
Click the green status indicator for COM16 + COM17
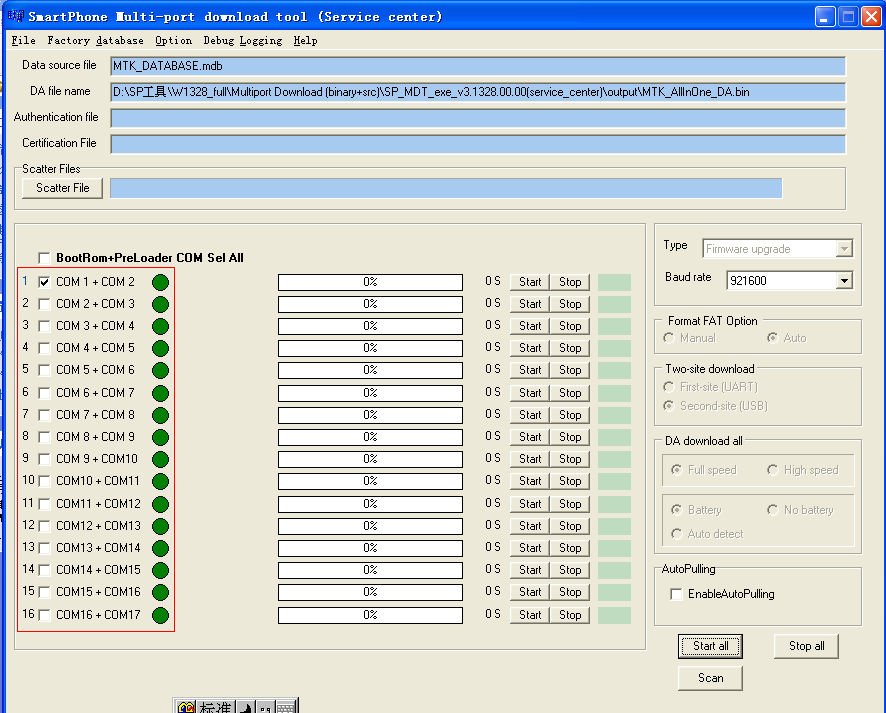(160, 615)
